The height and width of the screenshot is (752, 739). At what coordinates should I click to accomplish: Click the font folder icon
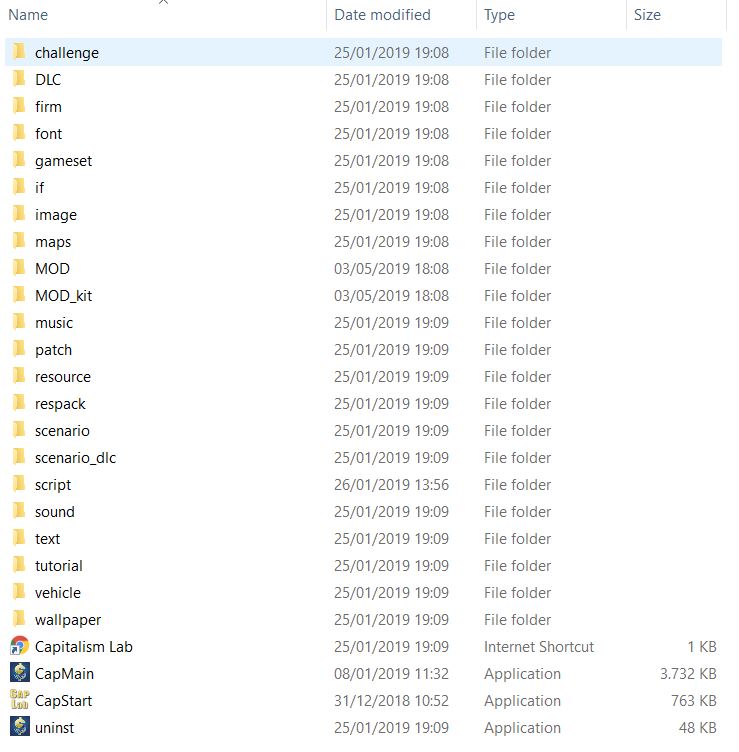pyautogui.click(x=19, y=132)
